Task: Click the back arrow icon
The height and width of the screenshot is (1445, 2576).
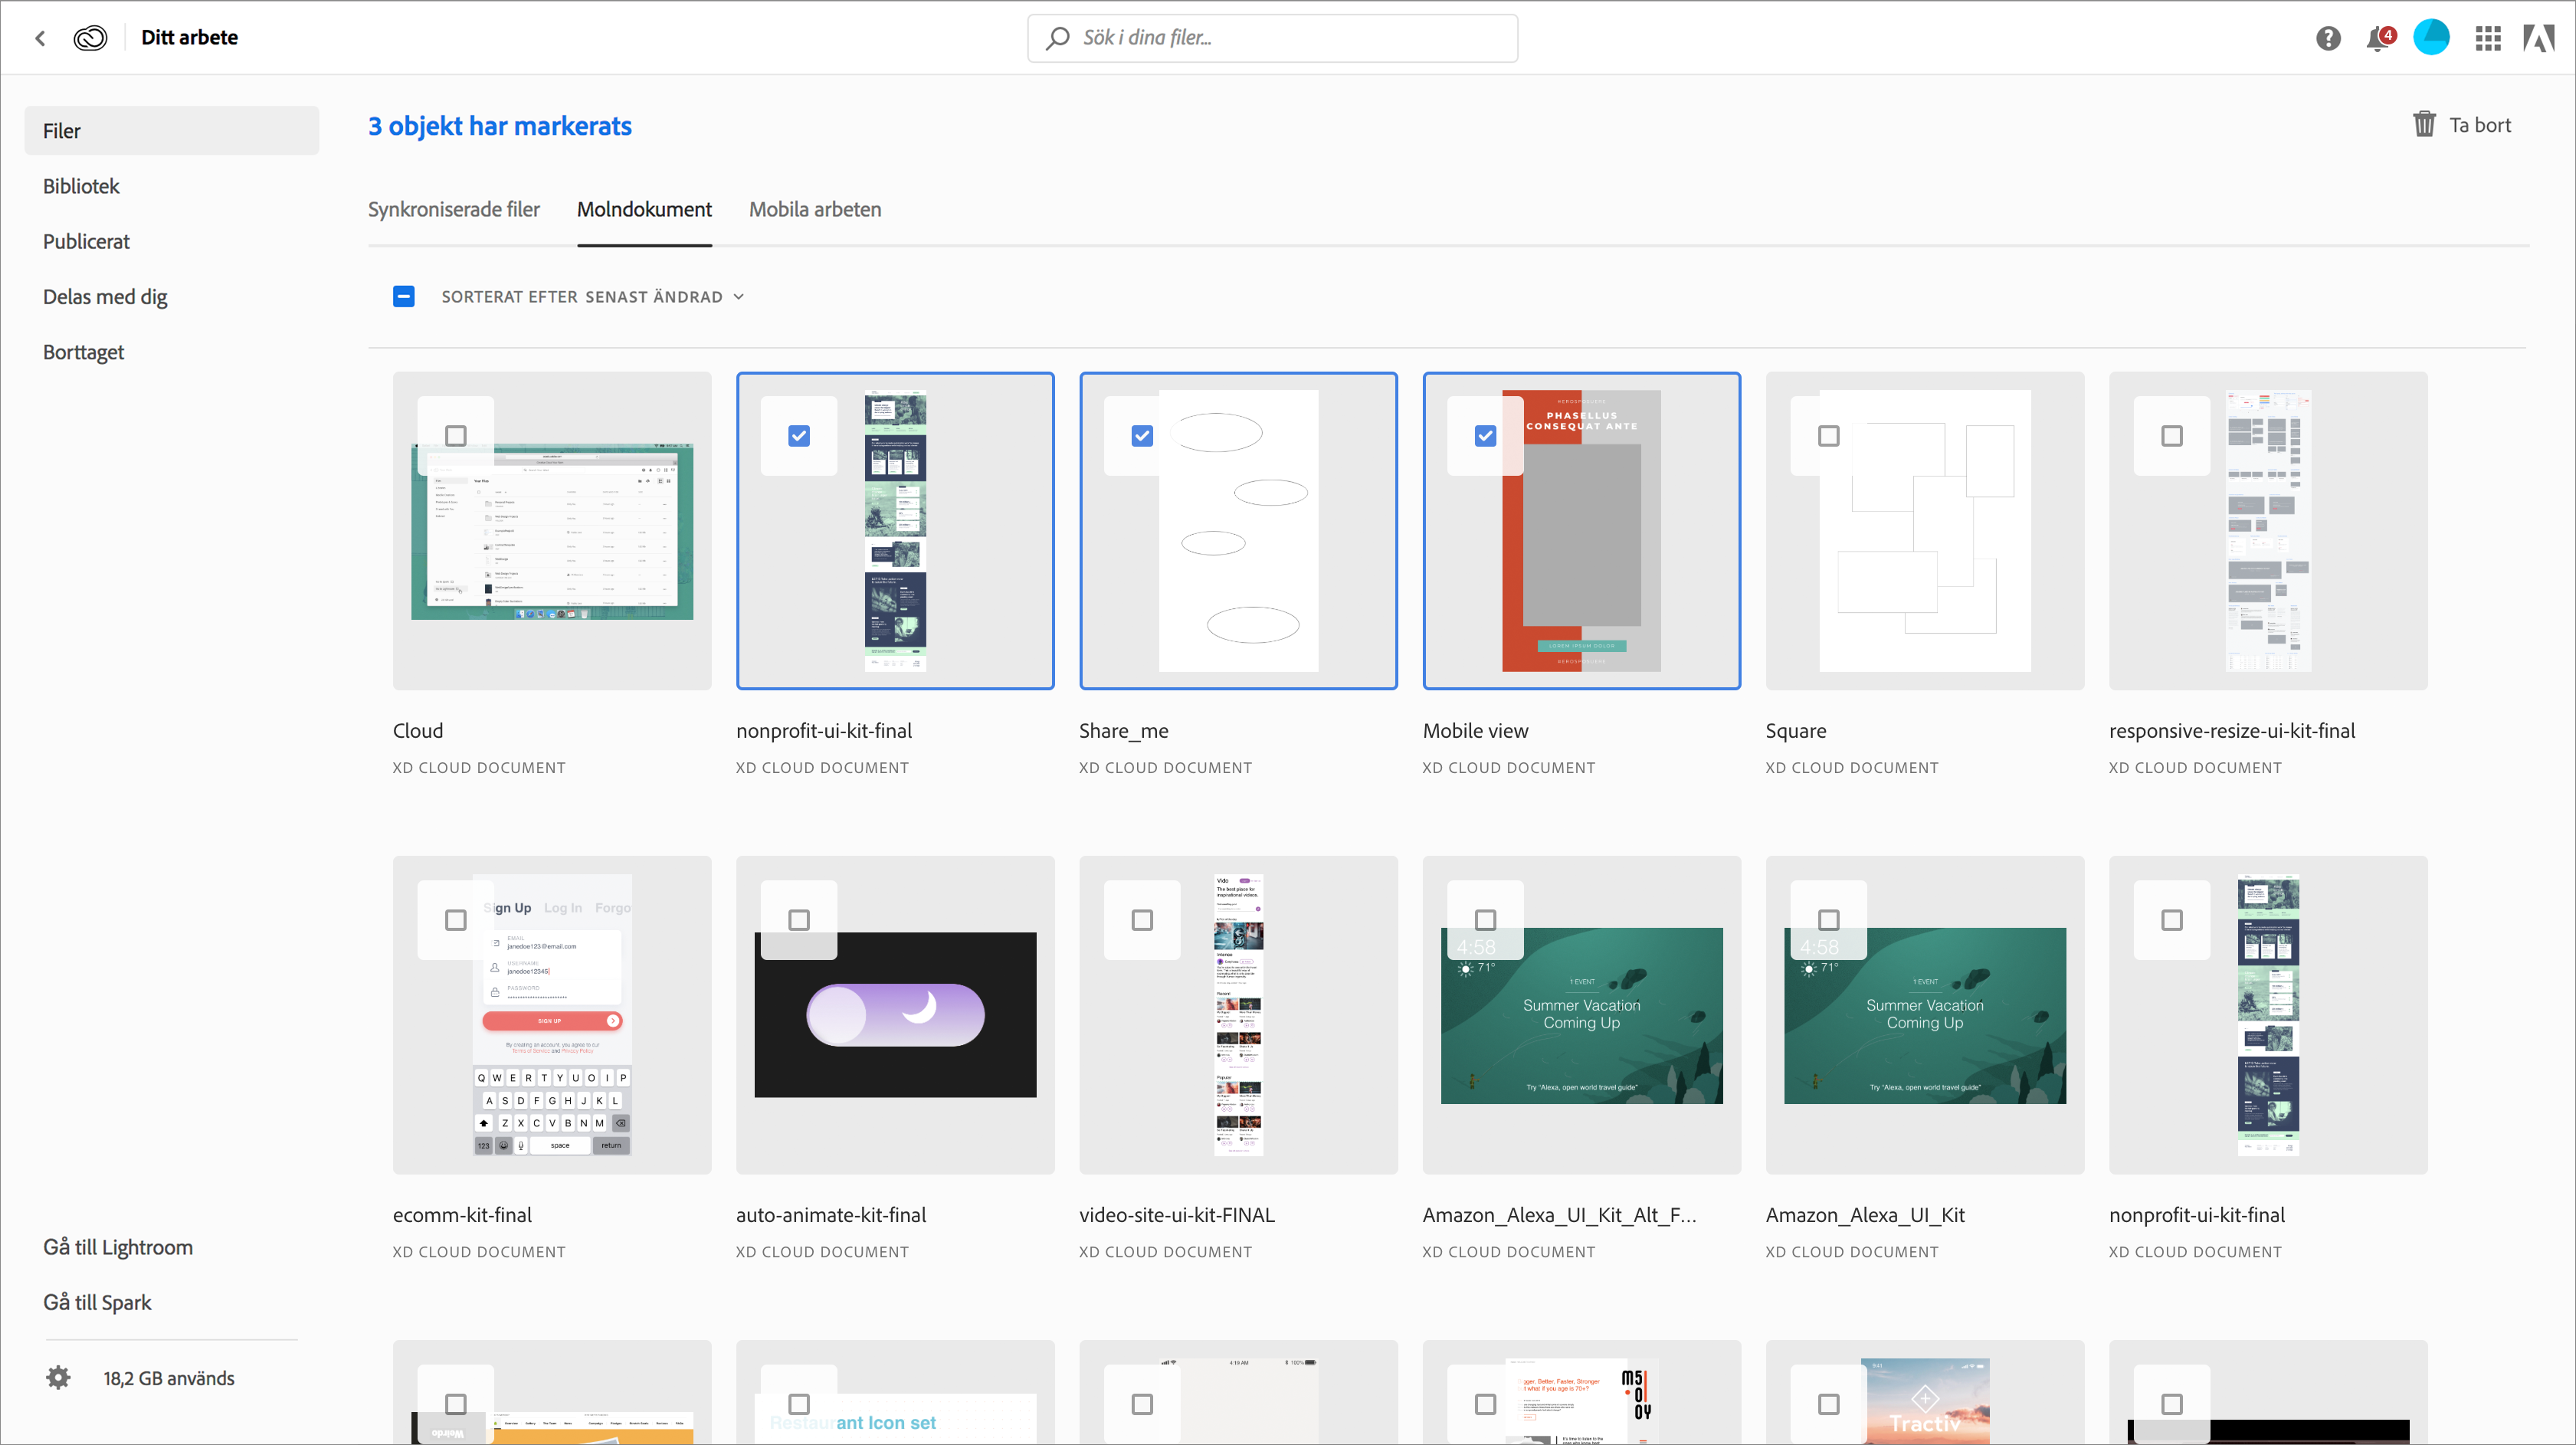Action: (40, 38)
